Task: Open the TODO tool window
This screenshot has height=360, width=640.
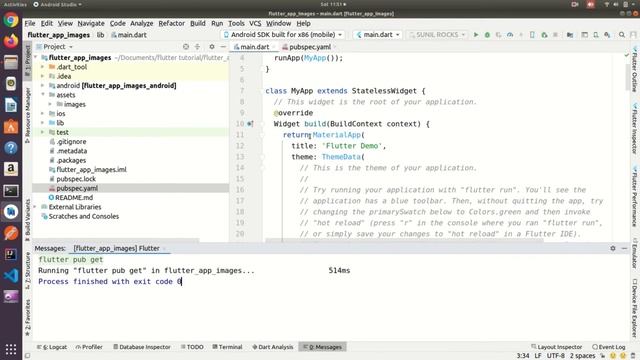Action: [192, 347]
